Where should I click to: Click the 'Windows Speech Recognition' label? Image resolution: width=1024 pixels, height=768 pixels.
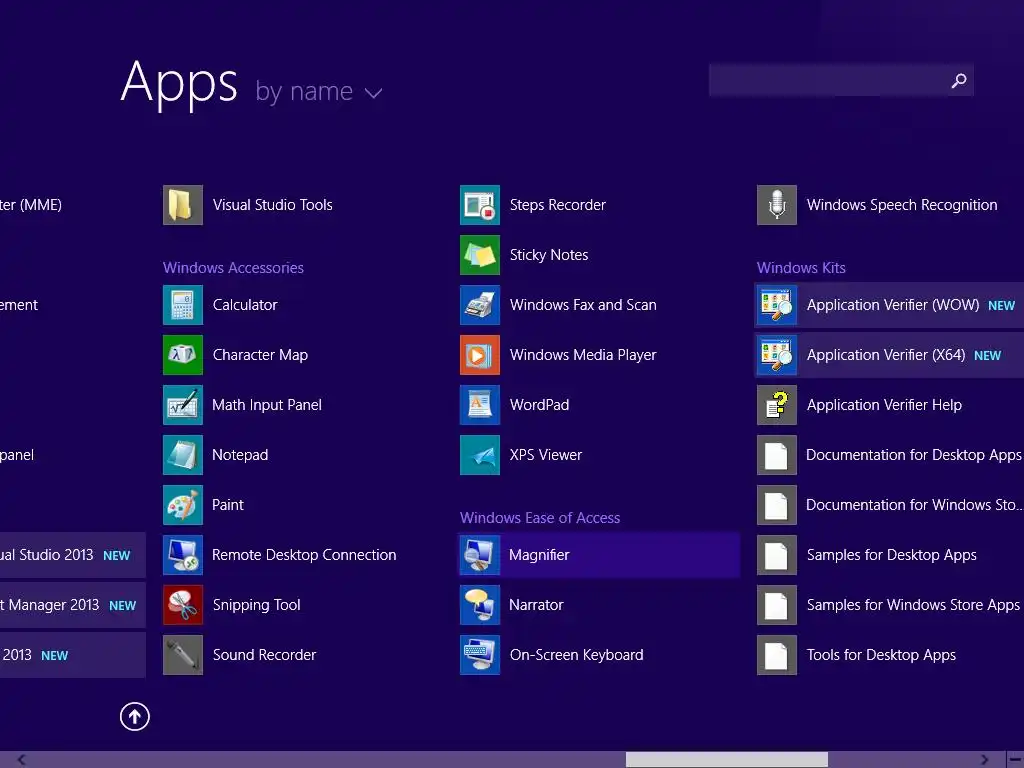pos(902,205)
